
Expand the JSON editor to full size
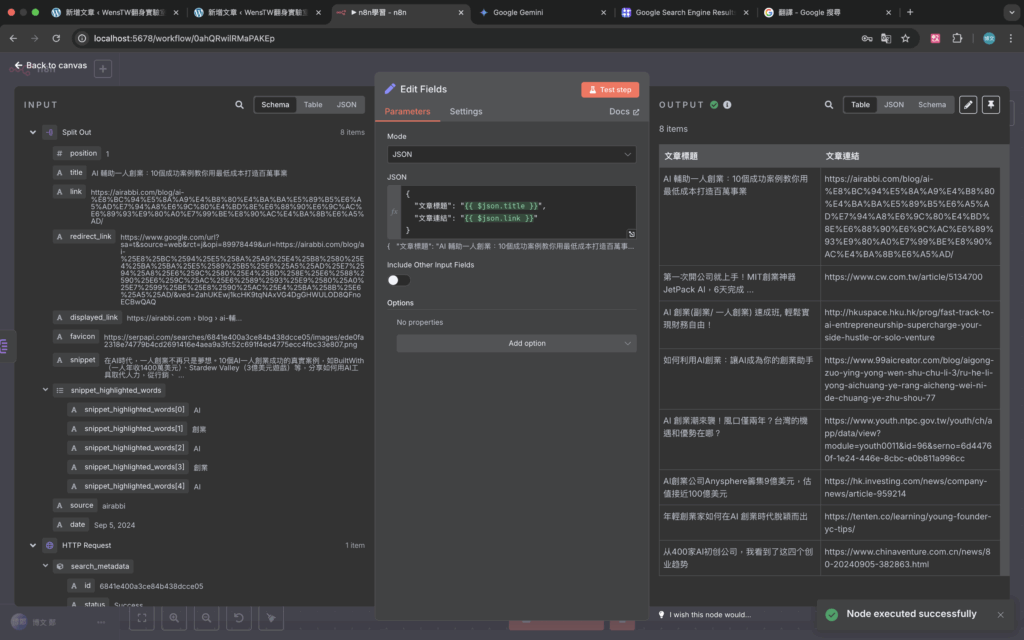tap(631, 234)
